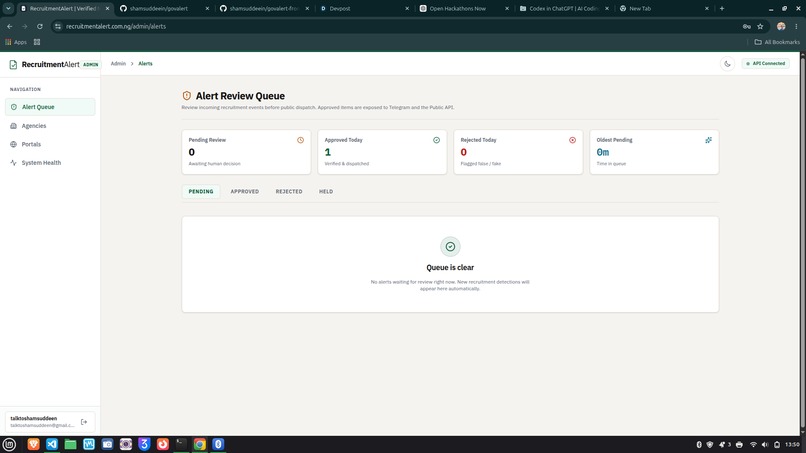Open Visual Studio Code from the taskbar

[x=52, y=444]
